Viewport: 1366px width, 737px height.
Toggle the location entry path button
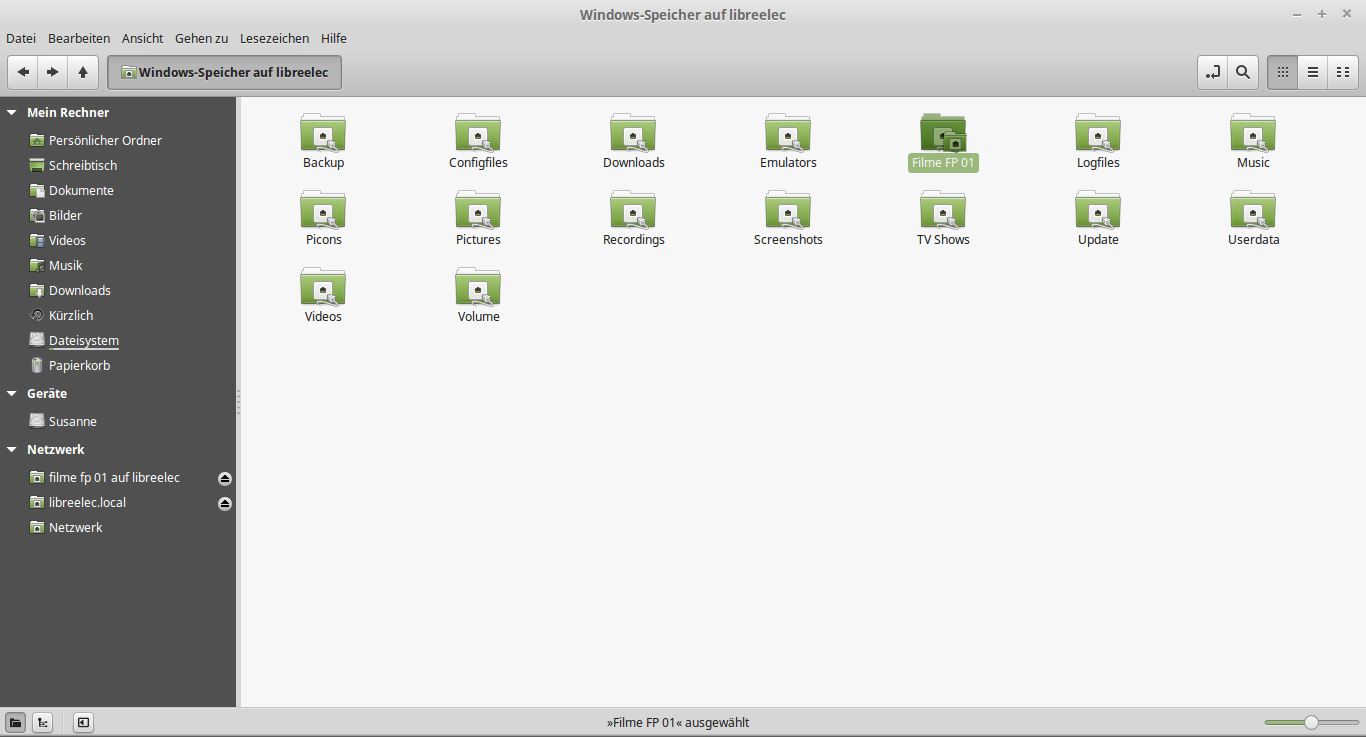coord(1213,72)
